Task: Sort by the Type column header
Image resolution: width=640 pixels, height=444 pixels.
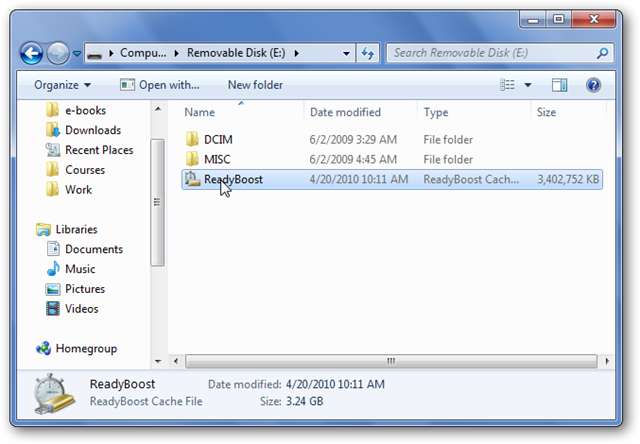Action: 436,113
